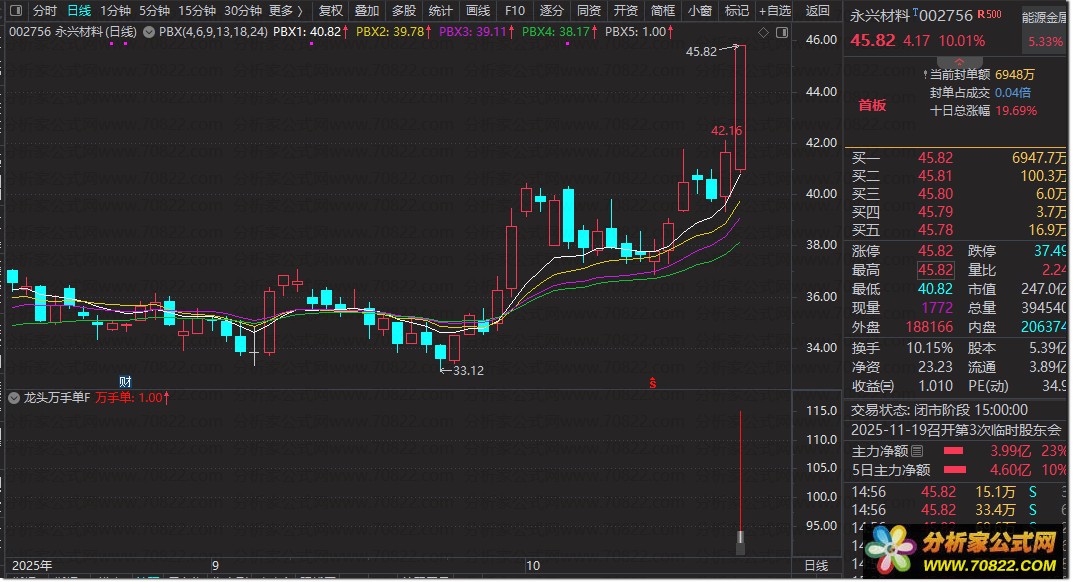Toggle the chart side panel icon

(x=781, y=32)
